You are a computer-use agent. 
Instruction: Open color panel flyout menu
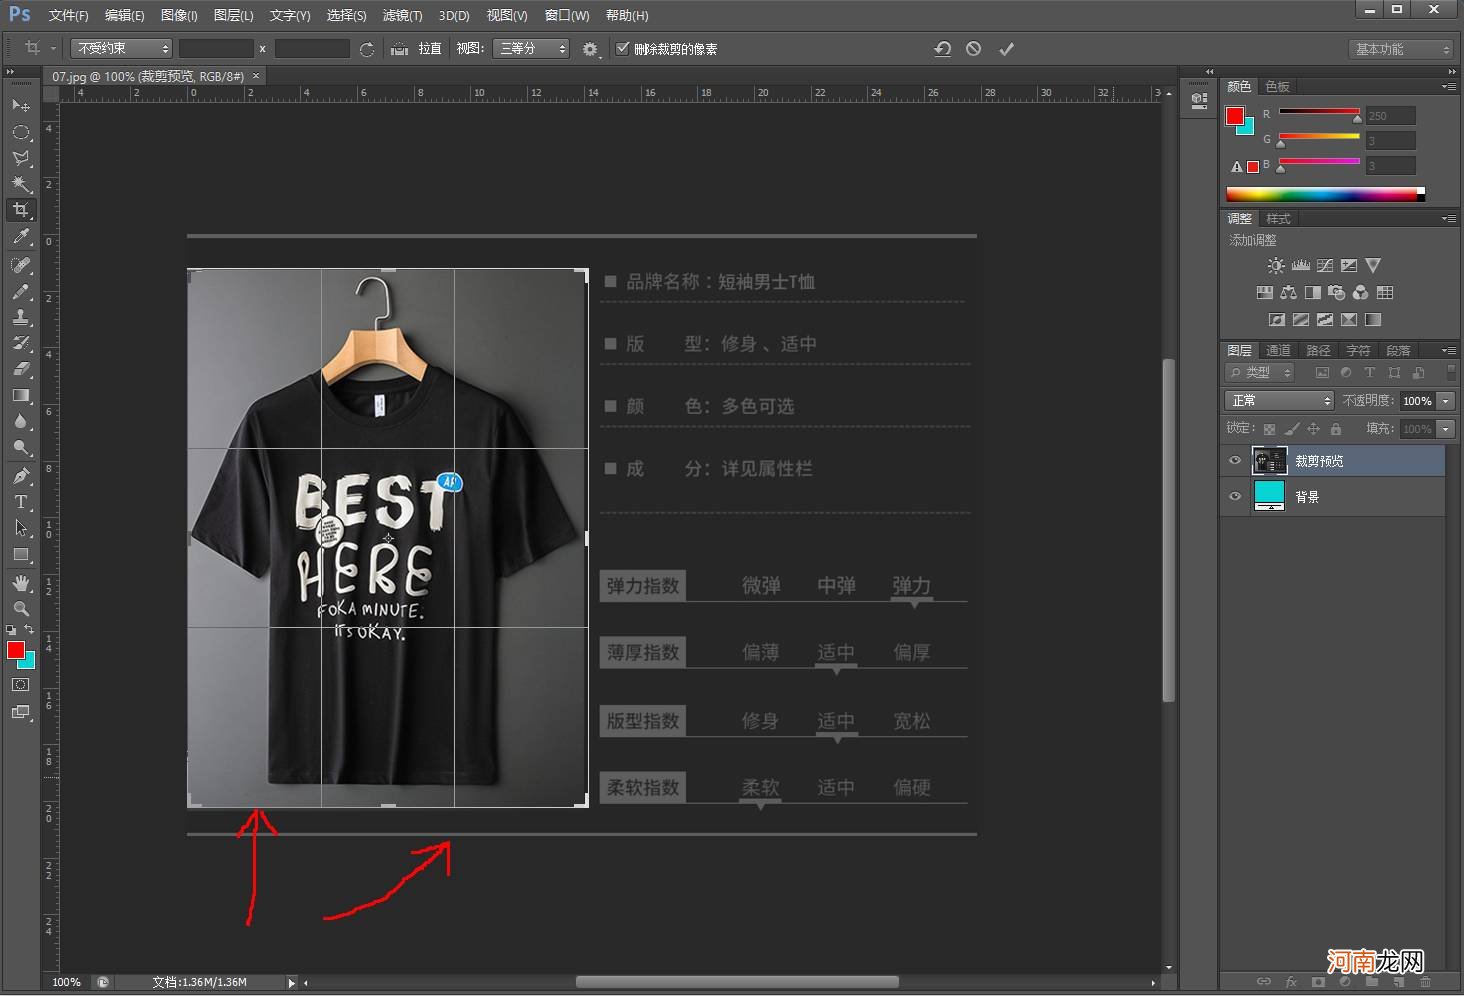pos(1448,87)
